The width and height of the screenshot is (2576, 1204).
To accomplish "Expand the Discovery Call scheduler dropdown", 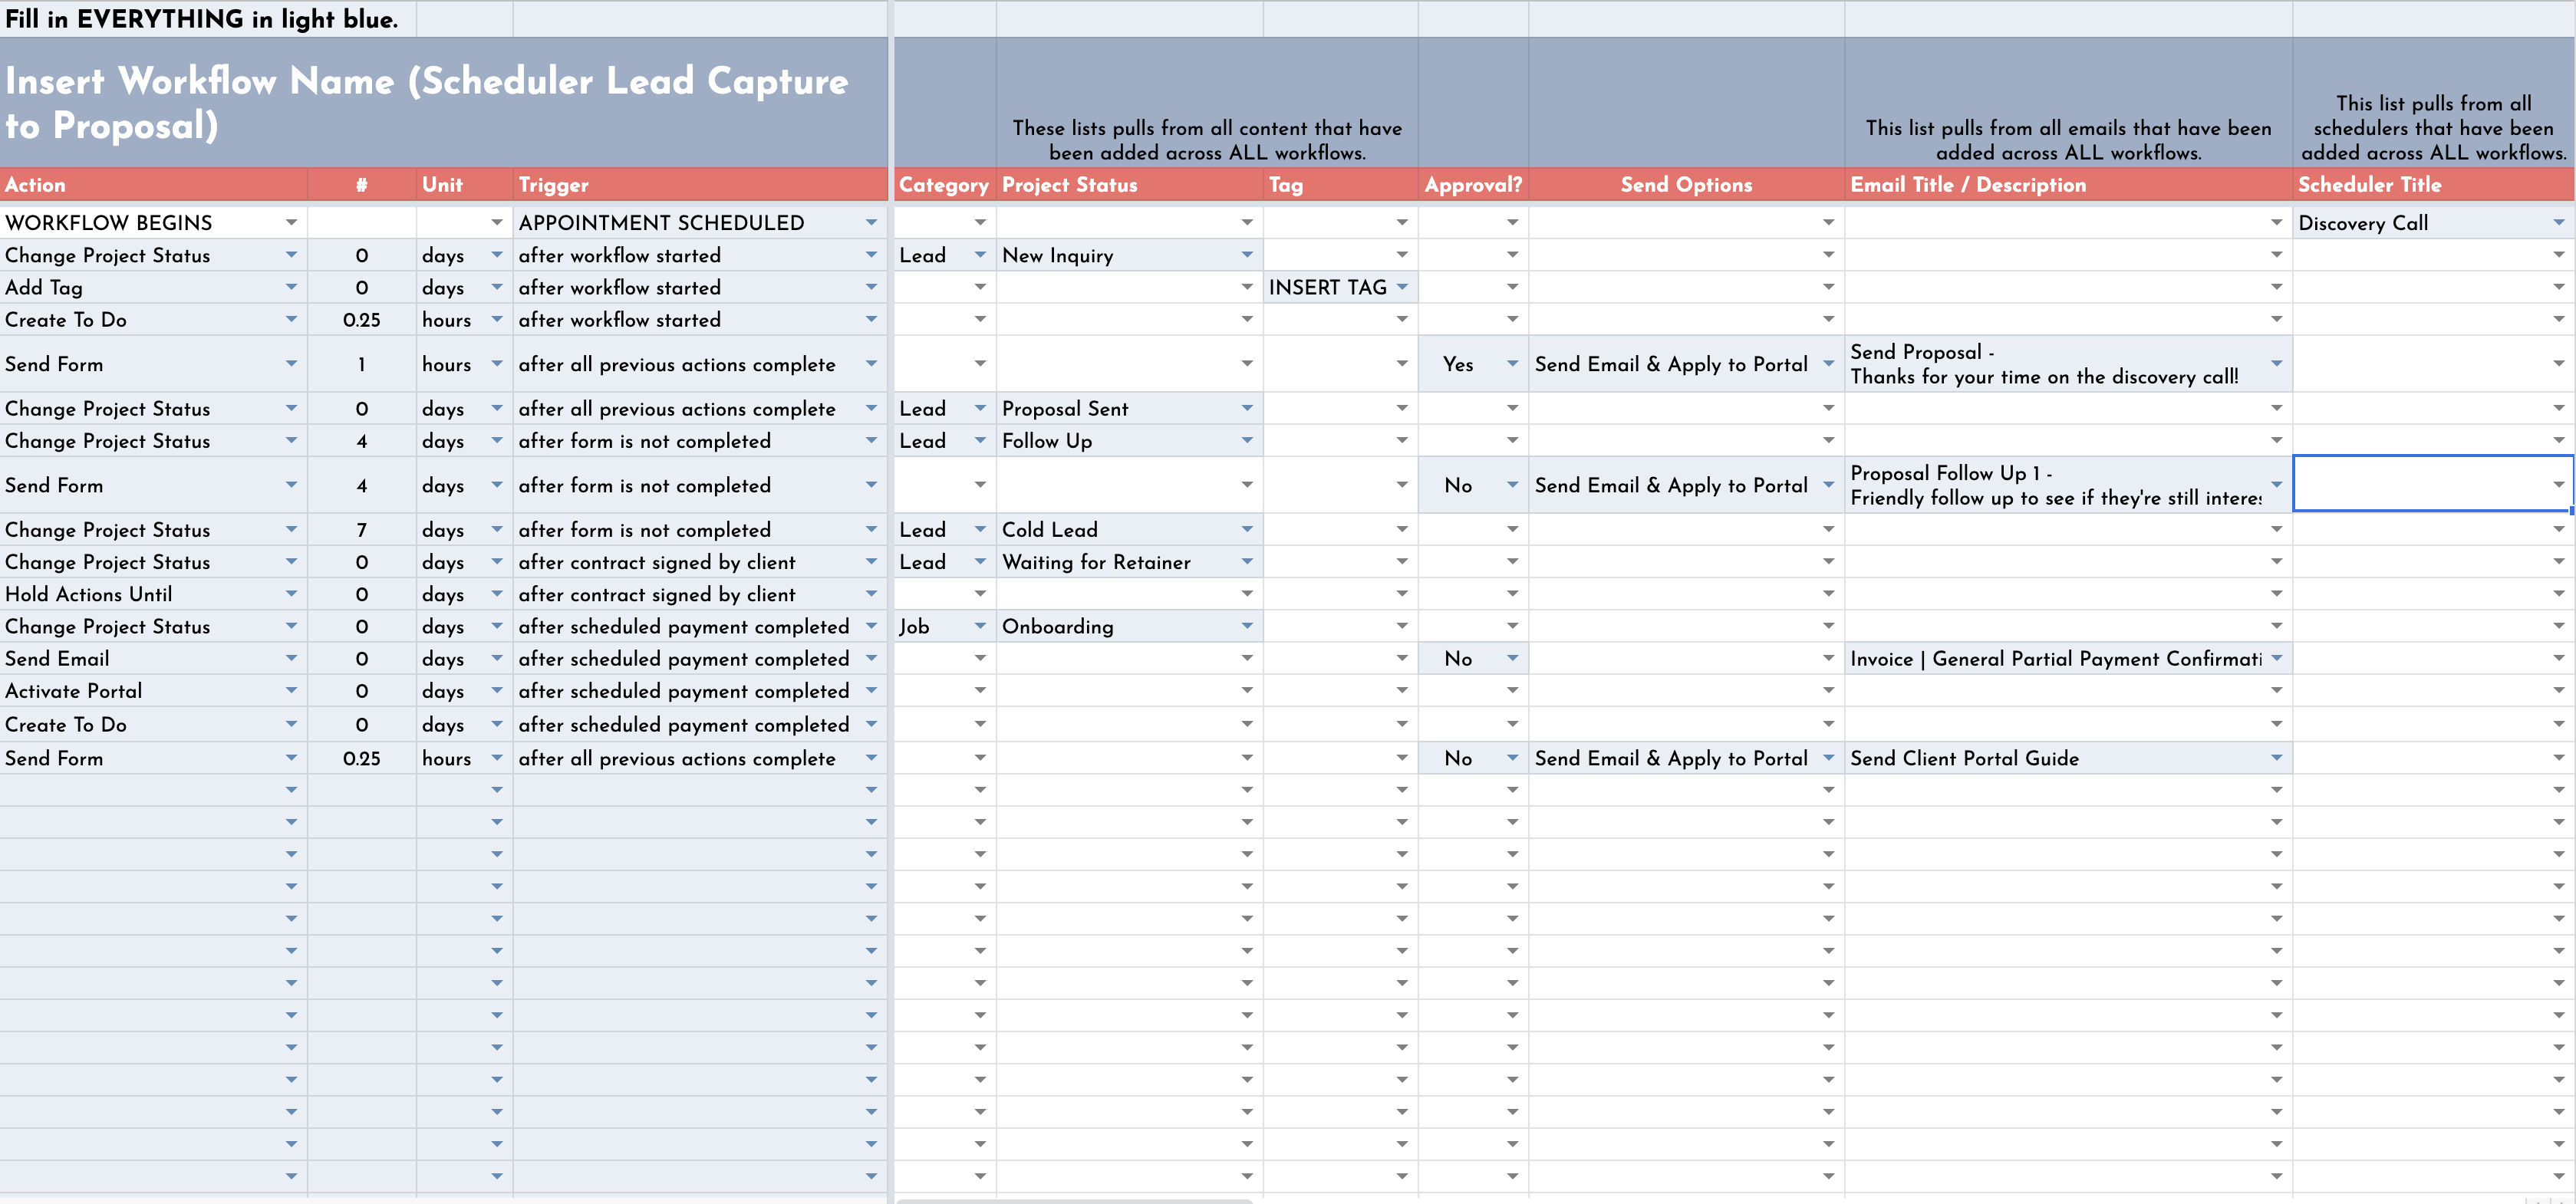I will [2558, 223].
